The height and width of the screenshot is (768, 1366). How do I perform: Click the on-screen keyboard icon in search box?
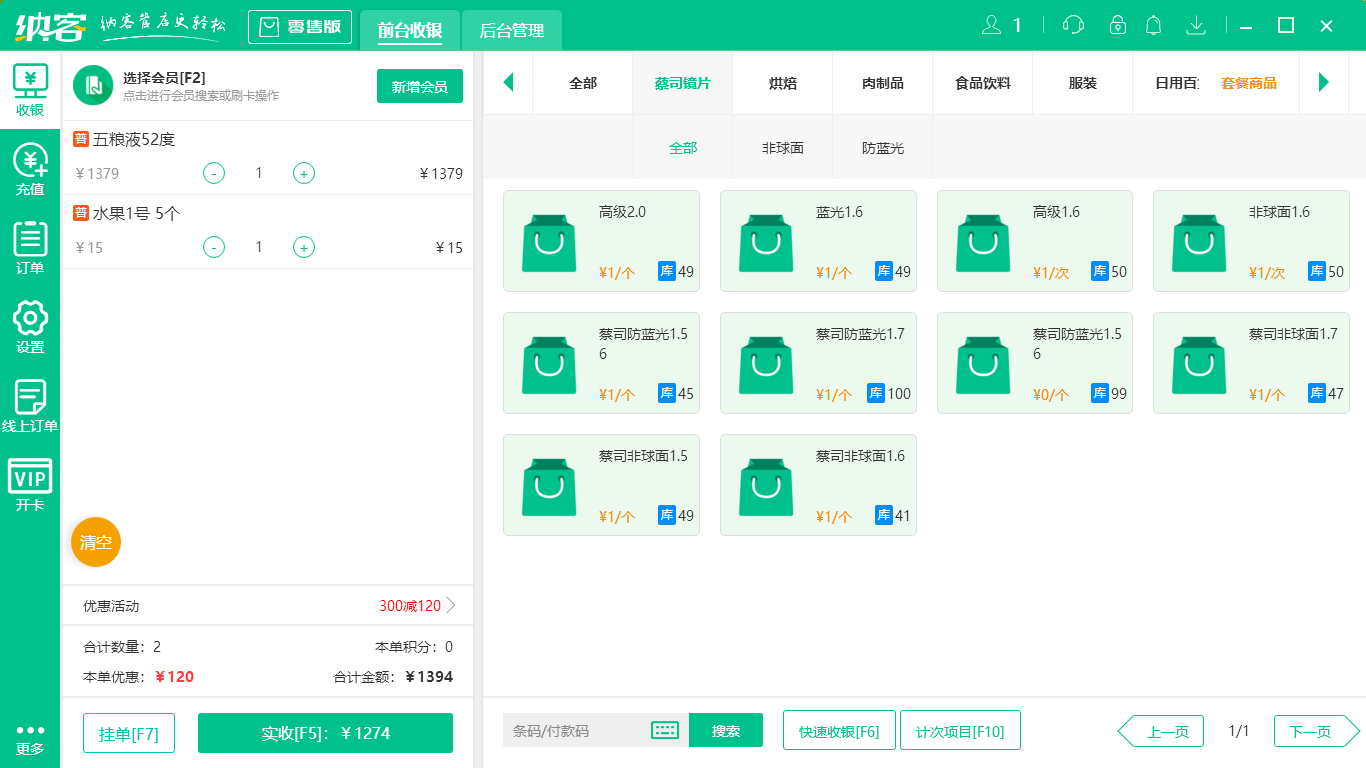pyautogui.click(x=665, y=730)
